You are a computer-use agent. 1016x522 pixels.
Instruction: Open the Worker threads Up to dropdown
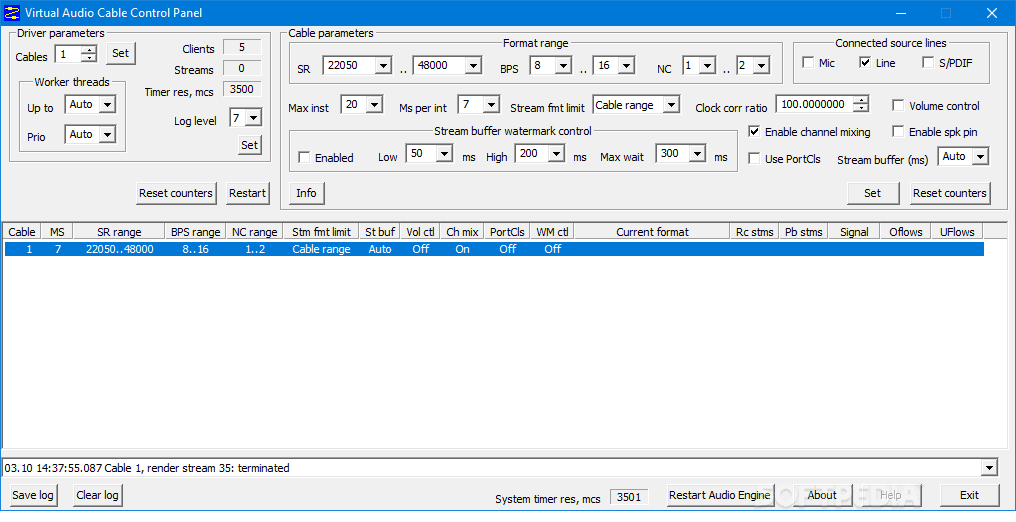tap(108, 104)
